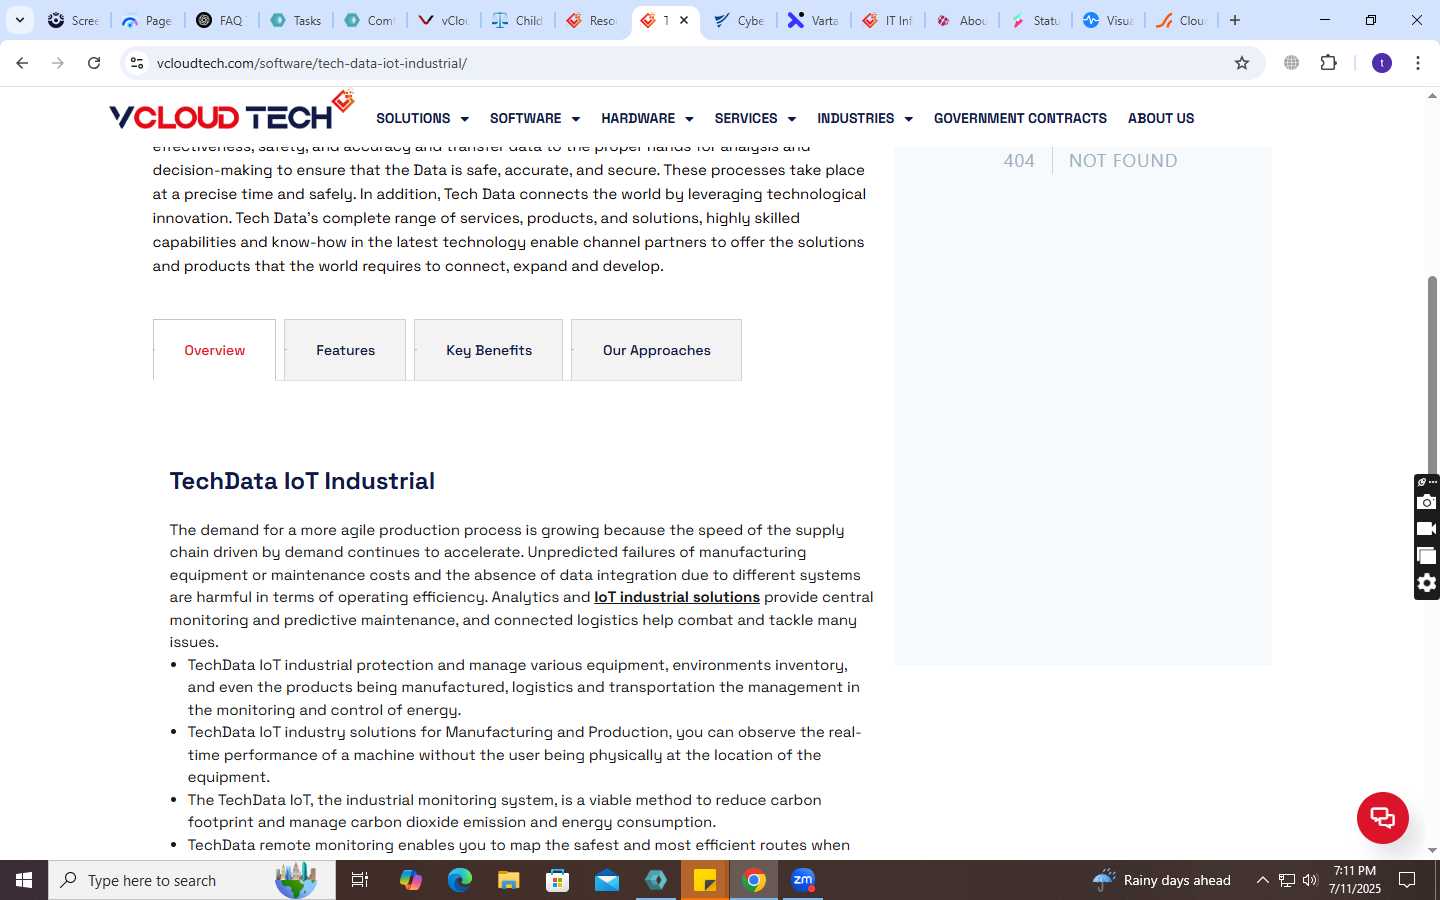This screenshot has height=900, width=1440.
Task: Click the browser back arrow
Action: tap(22, 63)
